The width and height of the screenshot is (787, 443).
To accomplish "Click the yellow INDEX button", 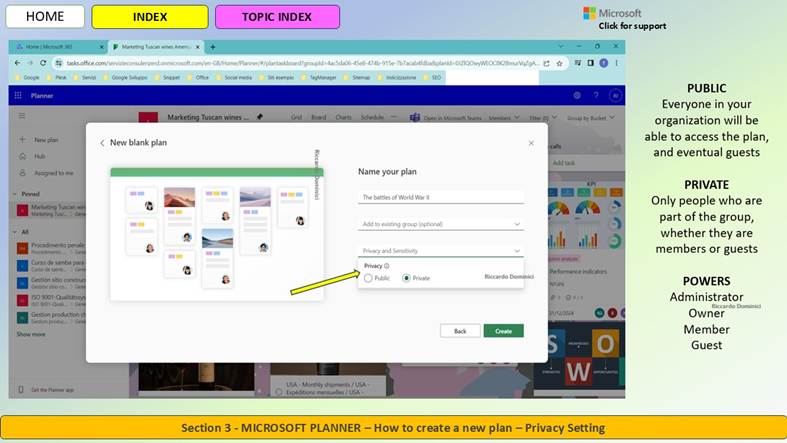I will pos(150,17).
